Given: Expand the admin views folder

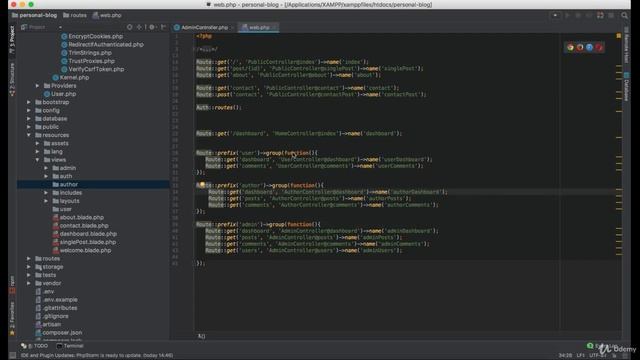Looking at the screenshot, I should (46, 168).
